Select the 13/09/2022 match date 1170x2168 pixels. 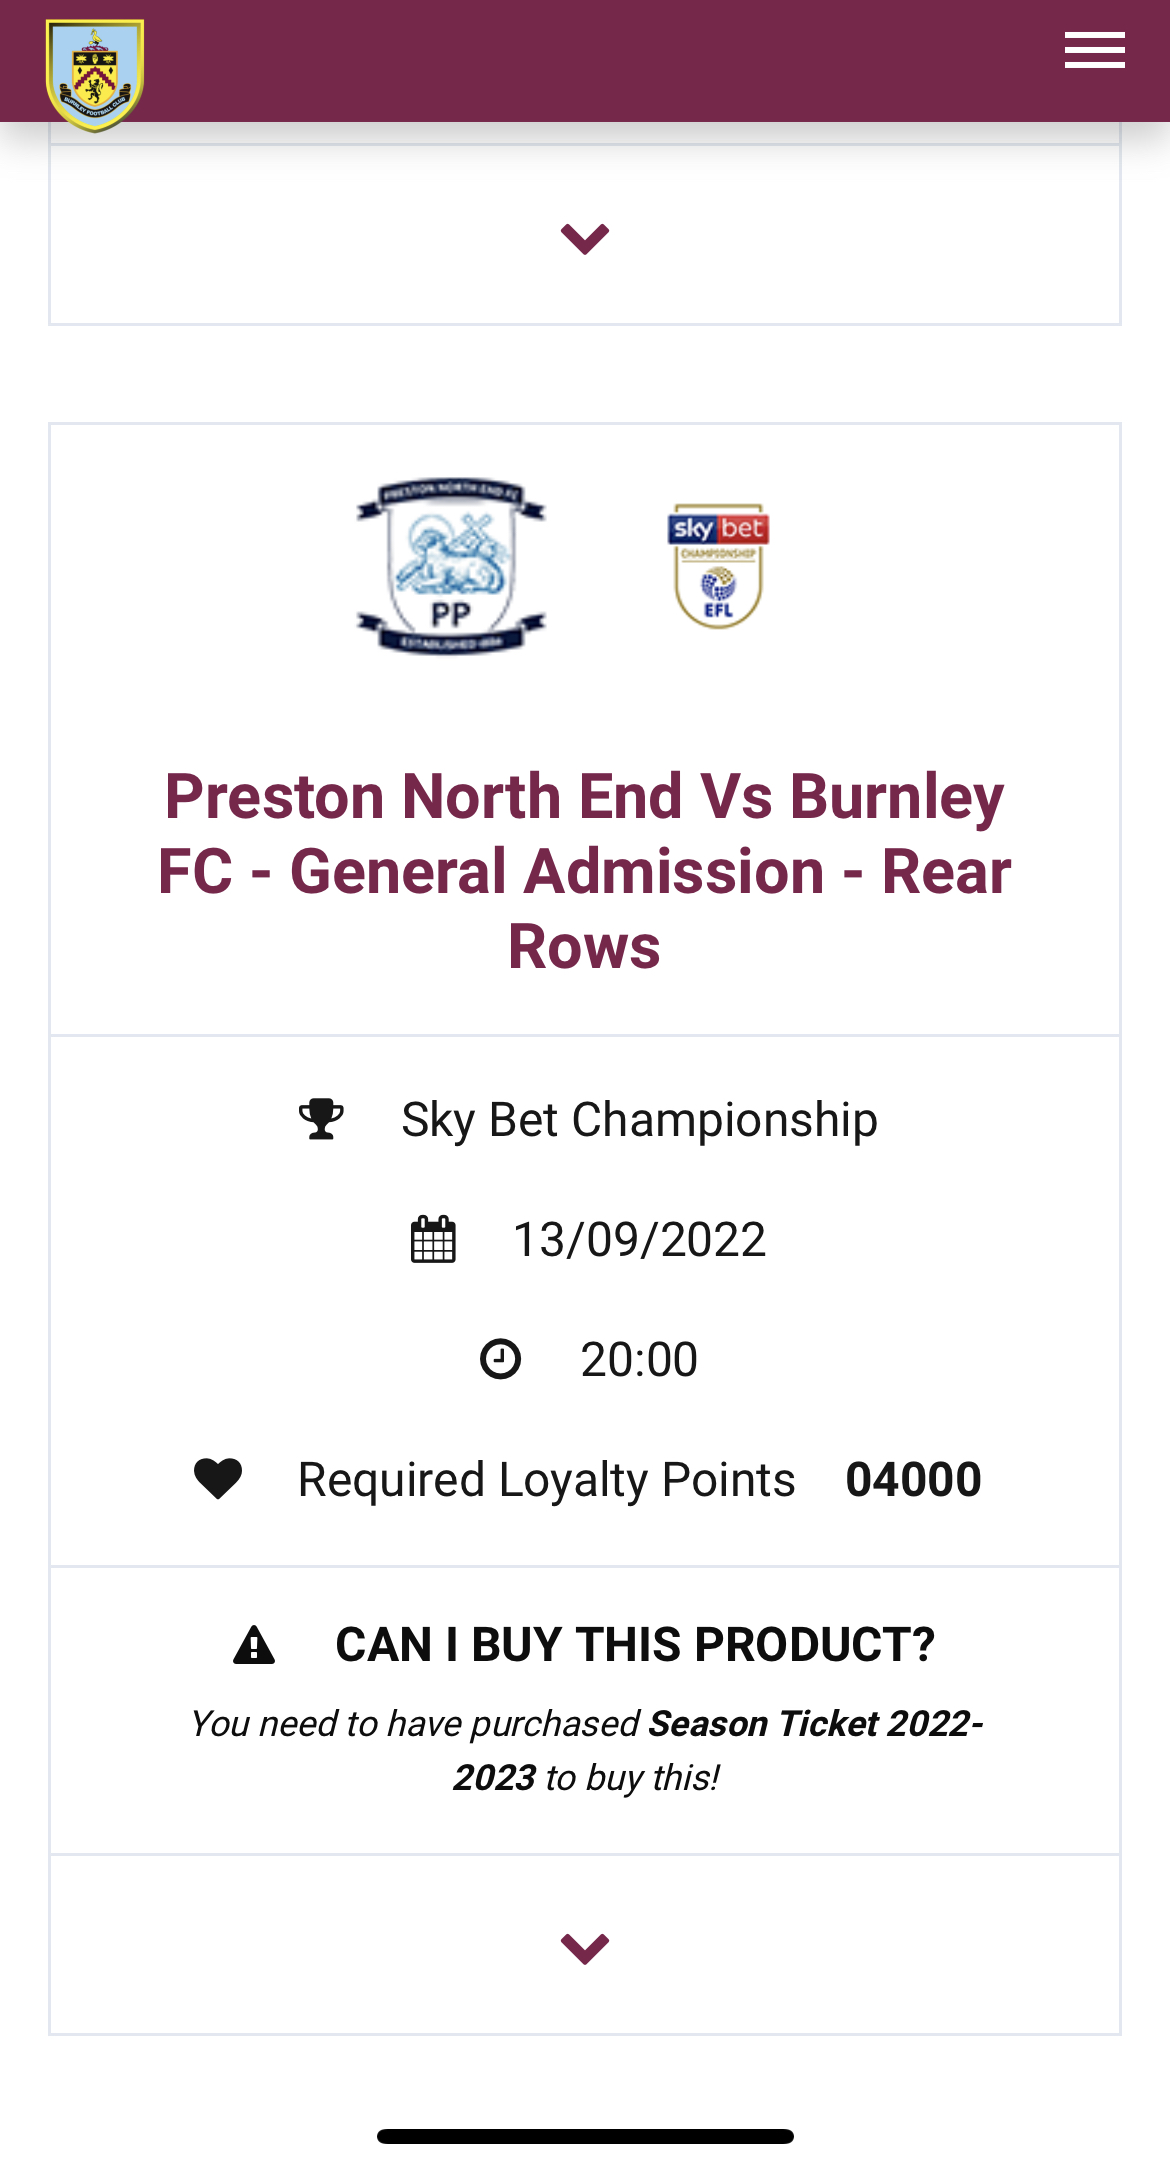point(639,1240)
